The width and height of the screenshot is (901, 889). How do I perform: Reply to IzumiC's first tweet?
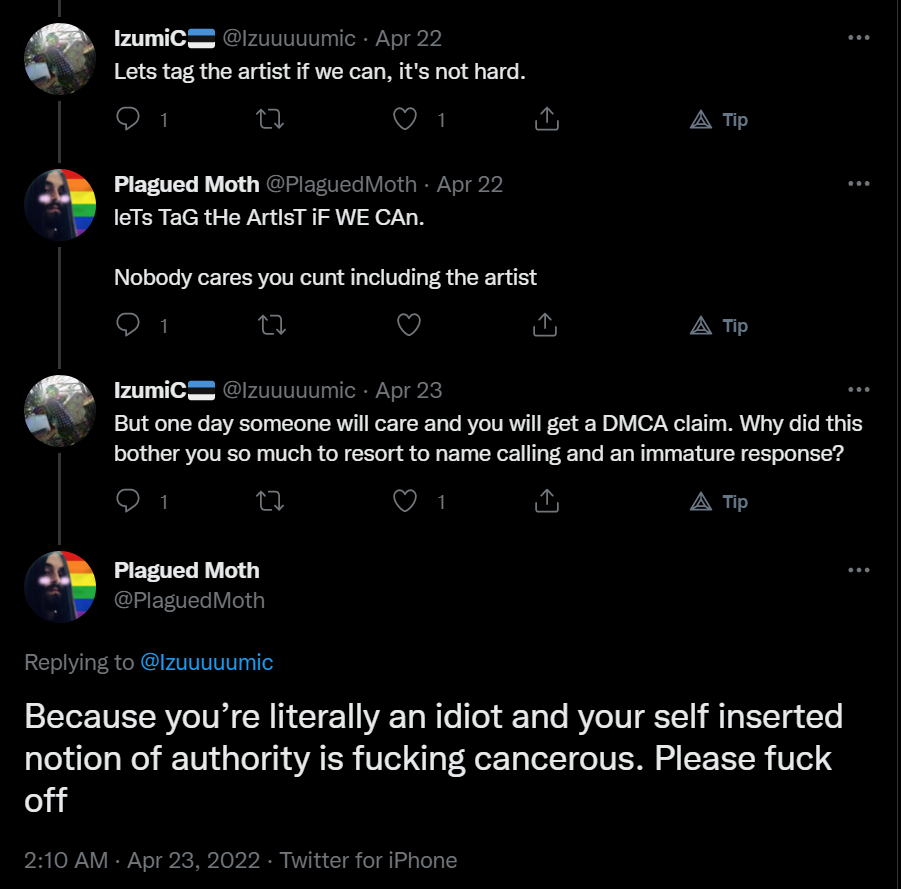click(x=128, y=119)
